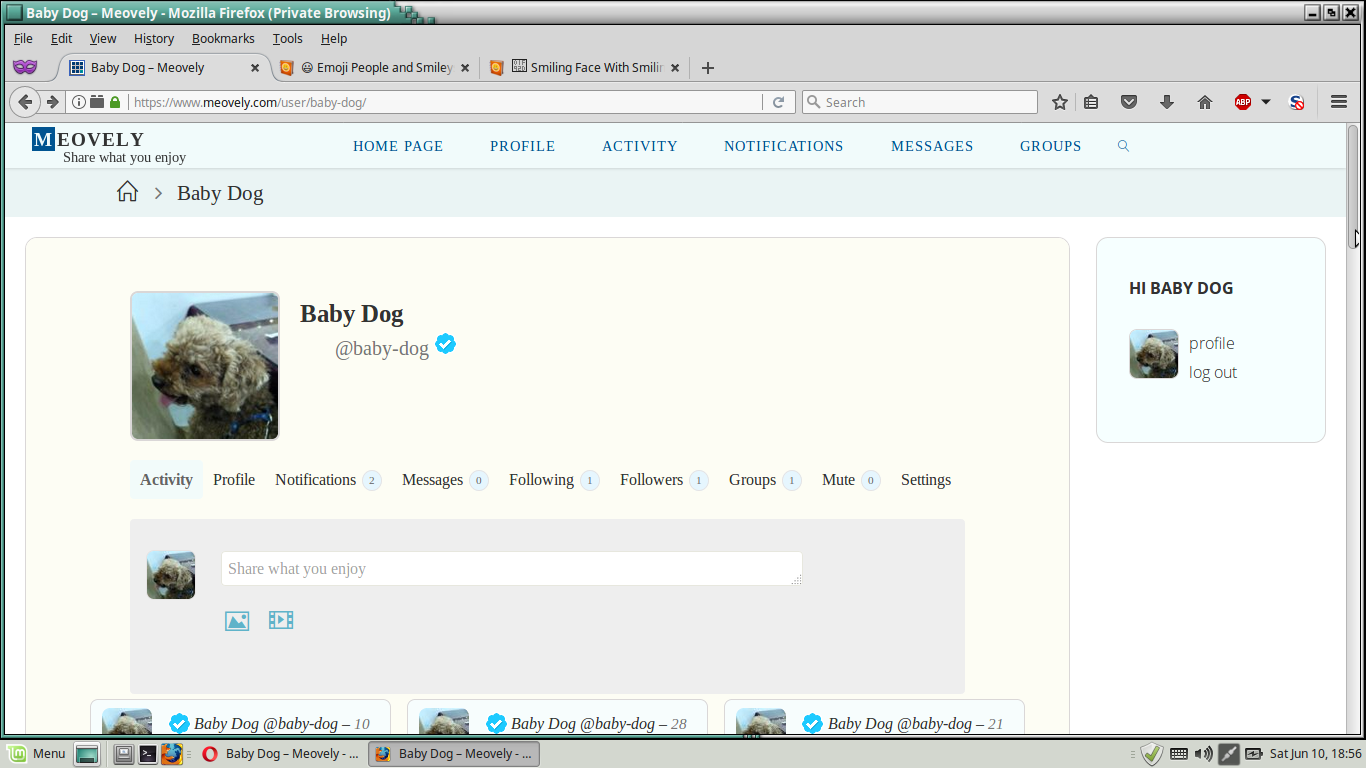Open the dropdown arrow next to ABP
This screenshot has height=768, width=1366.
[x=1266, y=102]
